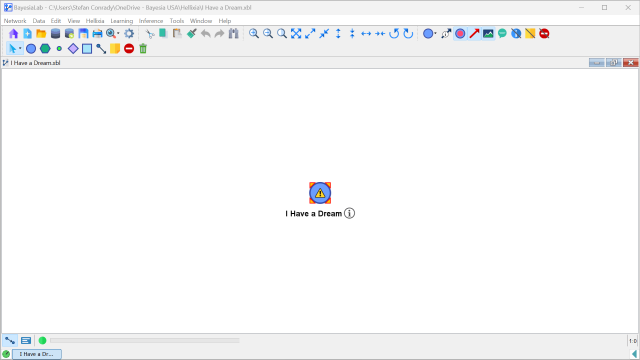Viewport: 640px width, 360px height.
Task: Click the plain magnifier default zoom icon
Action: (282, 33)
